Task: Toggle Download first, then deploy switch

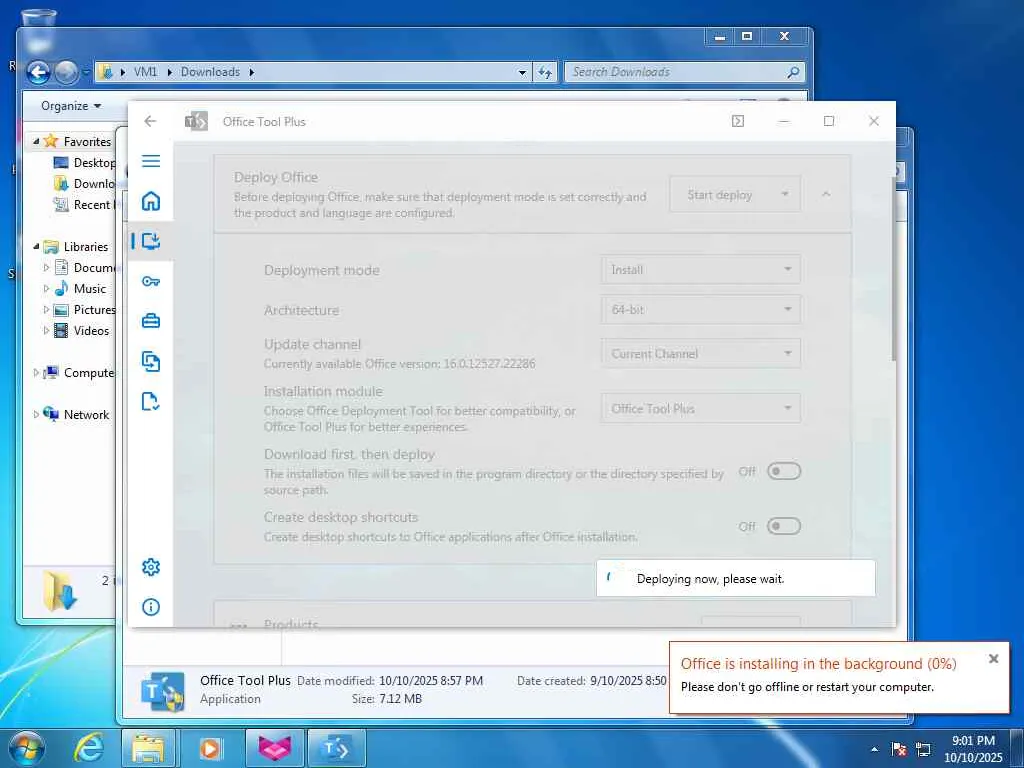Action: 784,471
